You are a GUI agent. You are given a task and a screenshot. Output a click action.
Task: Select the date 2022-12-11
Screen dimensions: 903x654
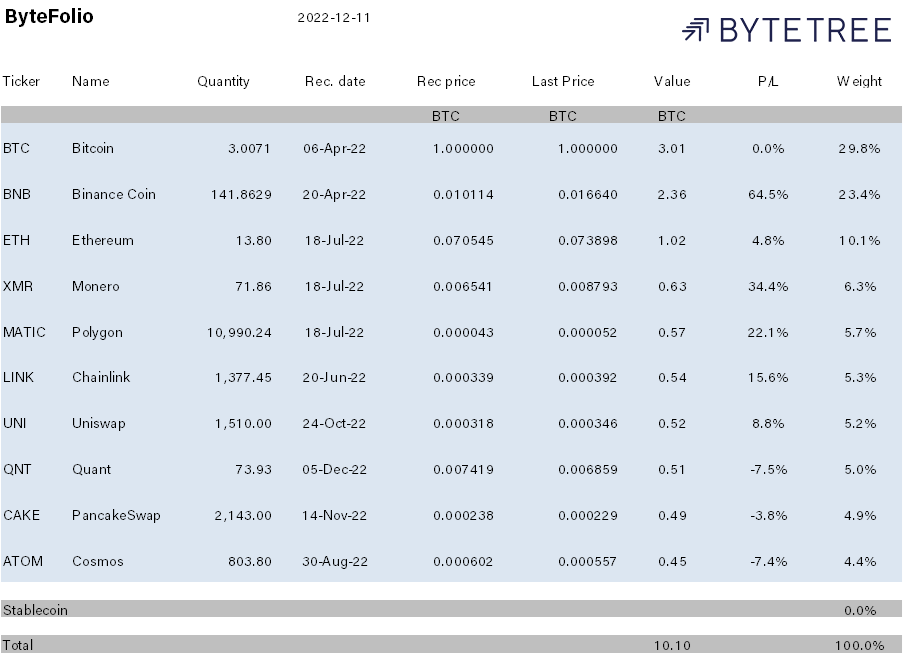333,17
